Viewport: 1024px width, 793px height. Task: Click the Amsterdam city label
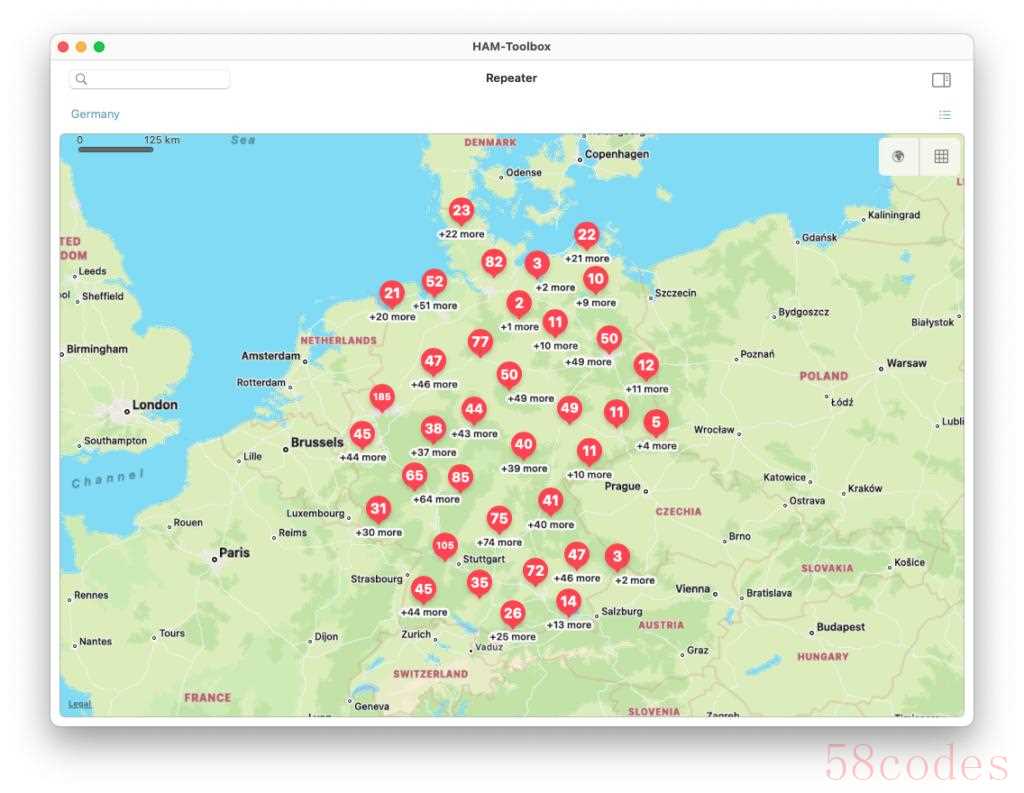click(x=271, y=356)
